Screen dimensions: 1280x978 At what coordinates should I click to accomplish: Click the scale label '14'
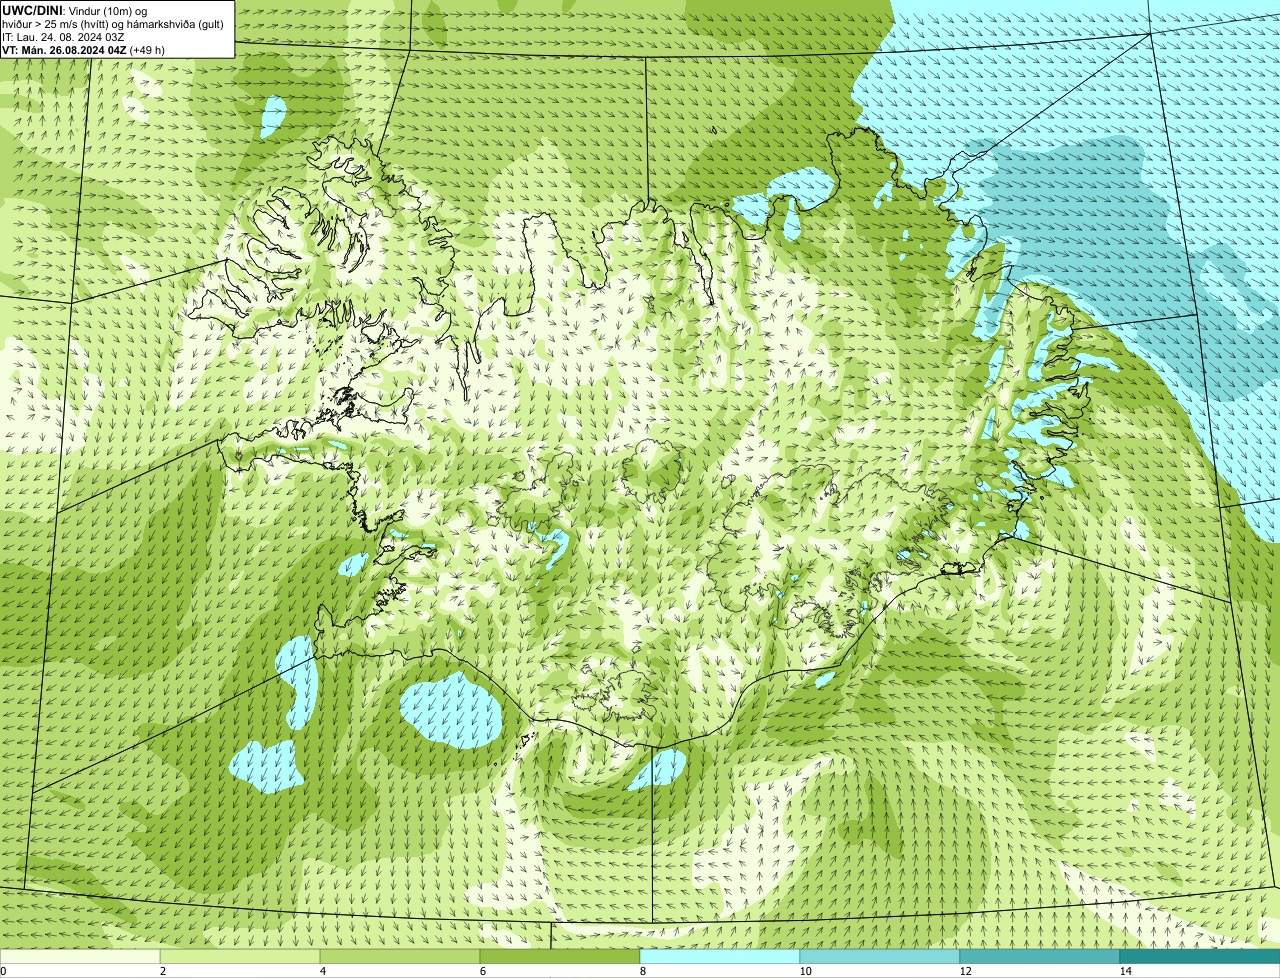(x=1125, y=971)
